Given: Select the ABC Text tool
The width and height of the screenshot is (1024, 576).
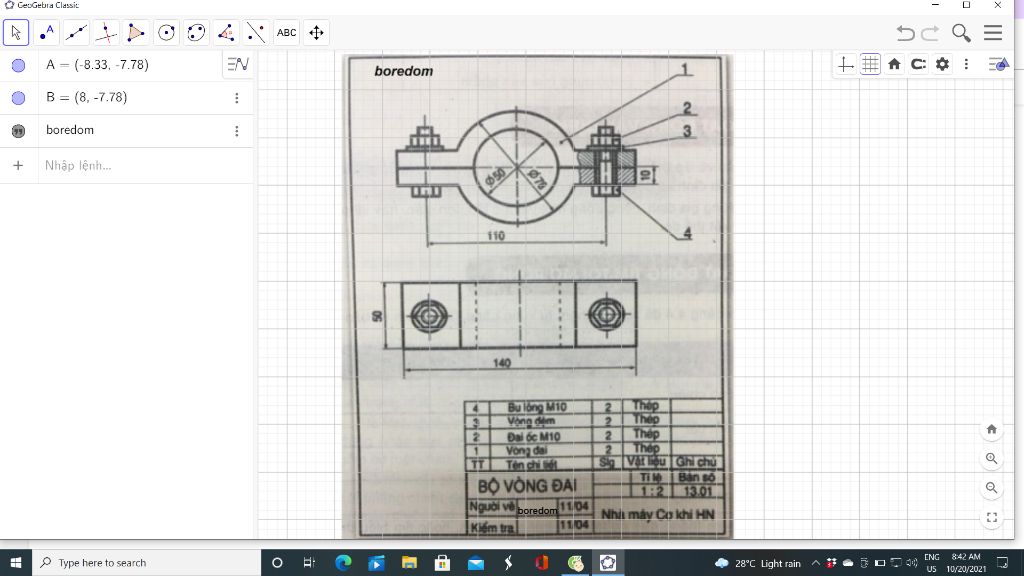Looking at the screenshot, I should 287,33.
